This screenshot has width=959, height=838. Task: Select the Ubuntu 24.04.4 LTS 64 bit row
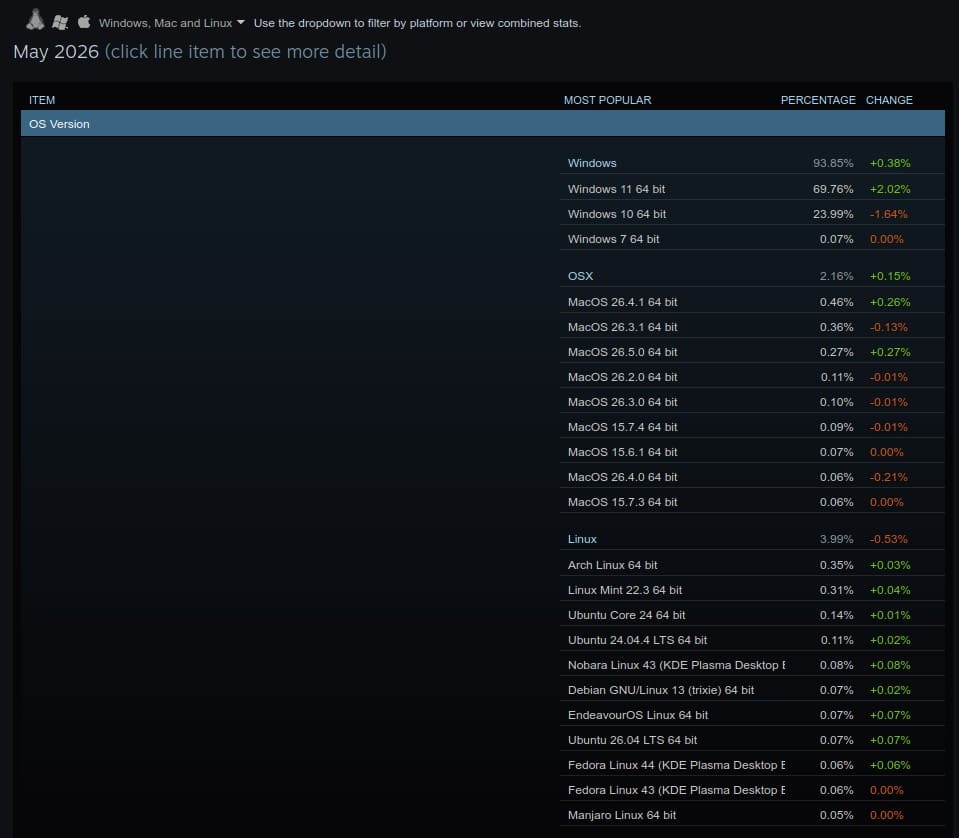(752, 640)
